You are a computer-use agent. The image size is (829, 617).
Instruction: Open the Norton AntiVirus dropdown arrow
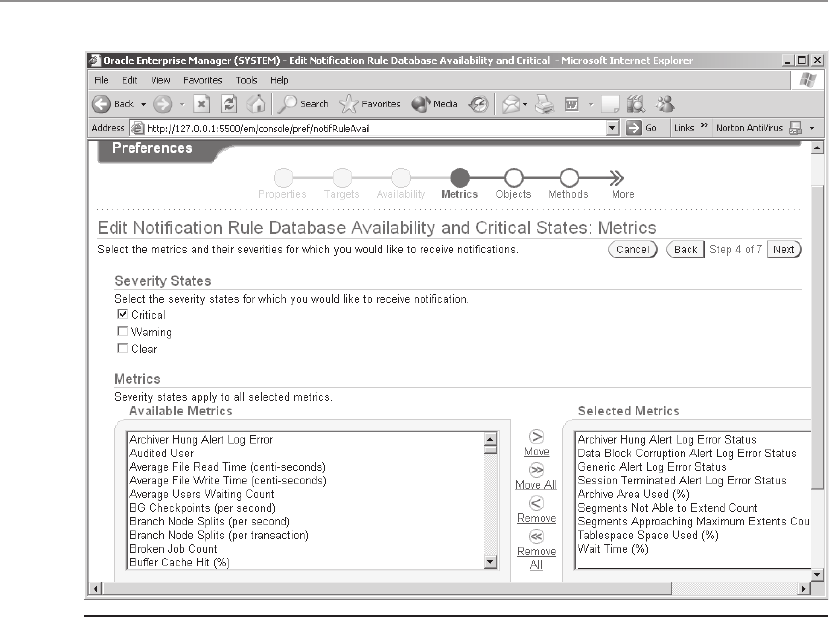812,128
